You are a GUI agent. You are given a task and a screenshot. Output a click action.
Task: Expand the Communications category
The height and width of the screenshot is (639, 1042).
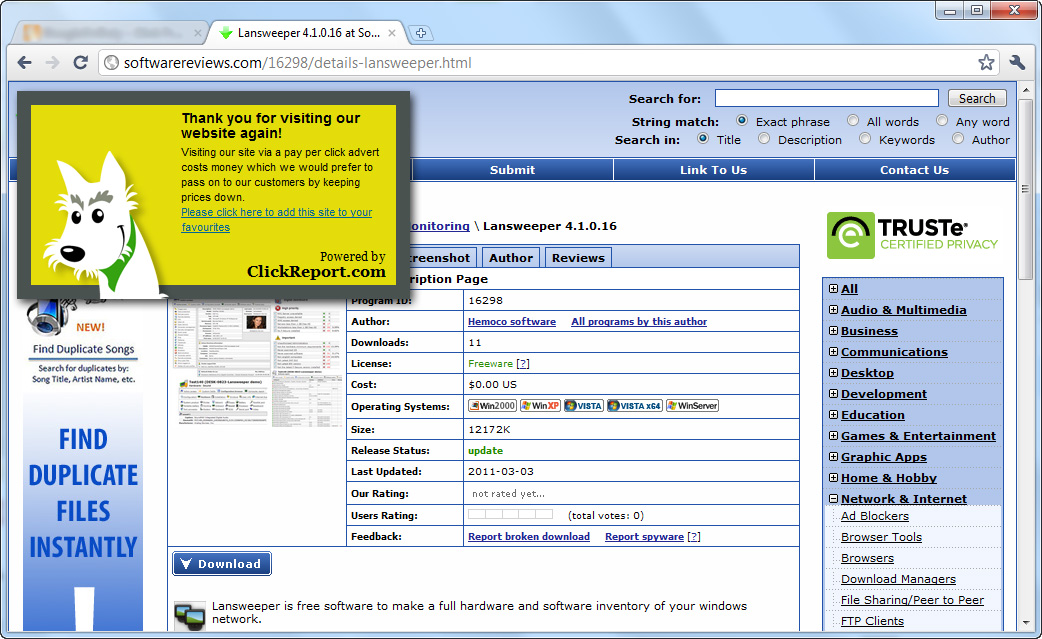click(x=833, y=351)
